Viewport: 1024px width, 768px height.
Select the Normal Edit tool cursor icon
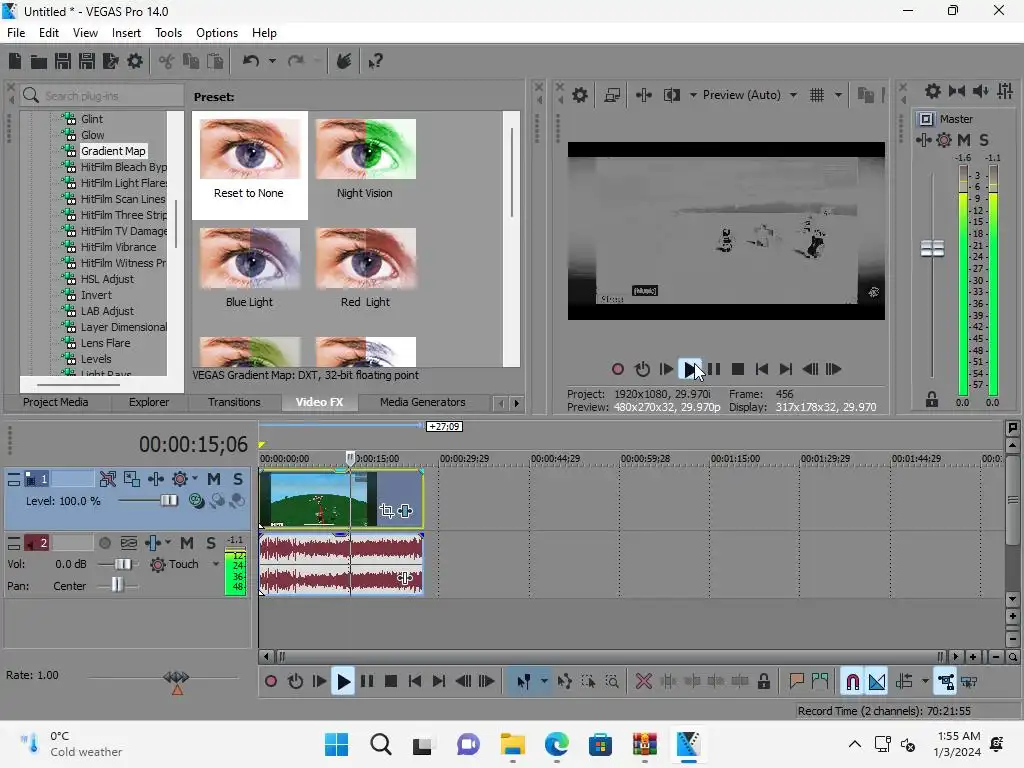pos(523,682)
